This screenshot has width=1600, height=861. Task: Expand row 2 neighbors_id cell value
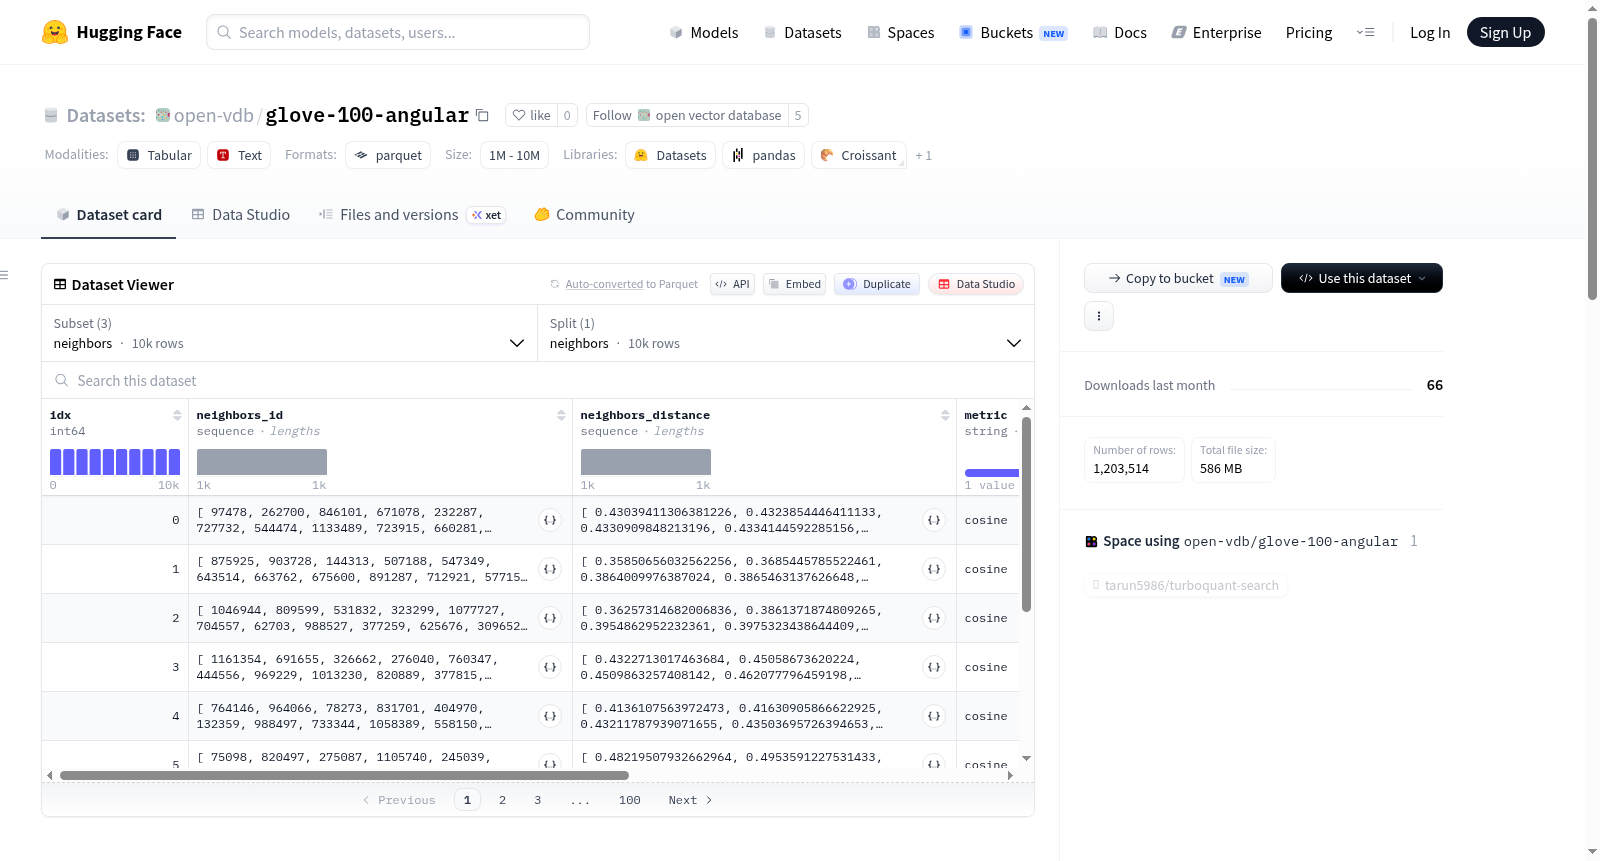pos(550,618)
